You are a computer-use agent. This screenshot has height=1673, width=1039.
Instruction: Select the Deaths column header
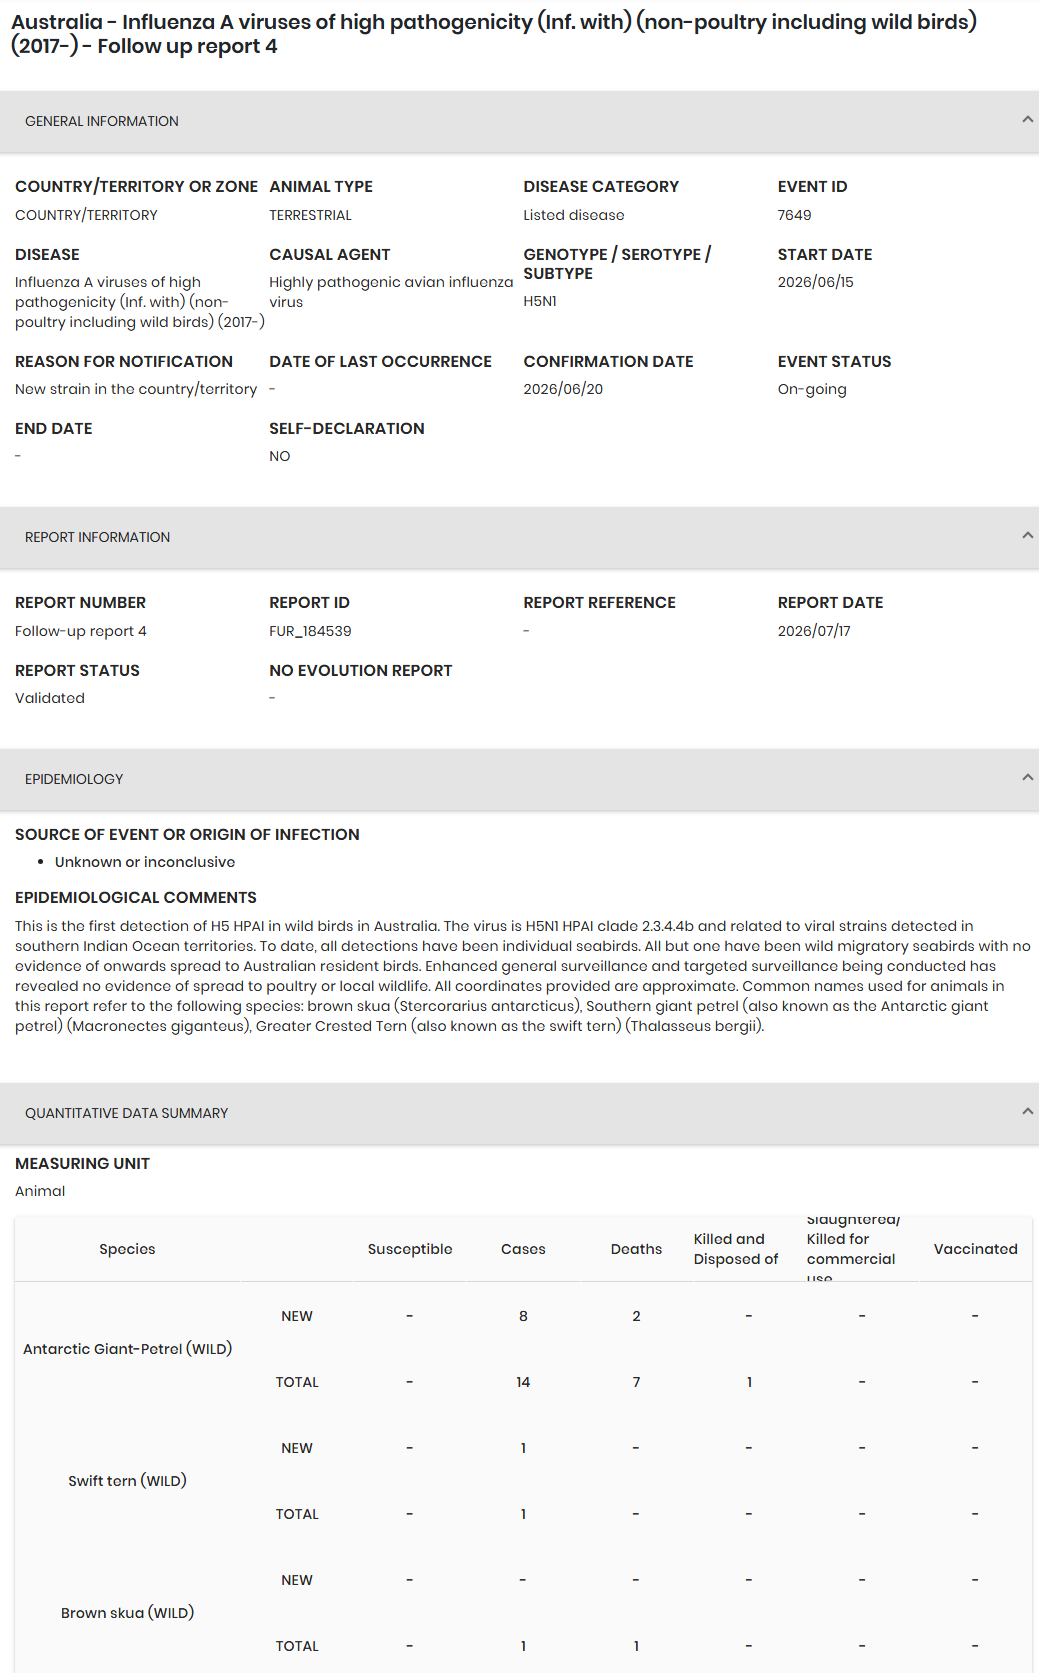pyautogui.click(x=636, y=1249)
